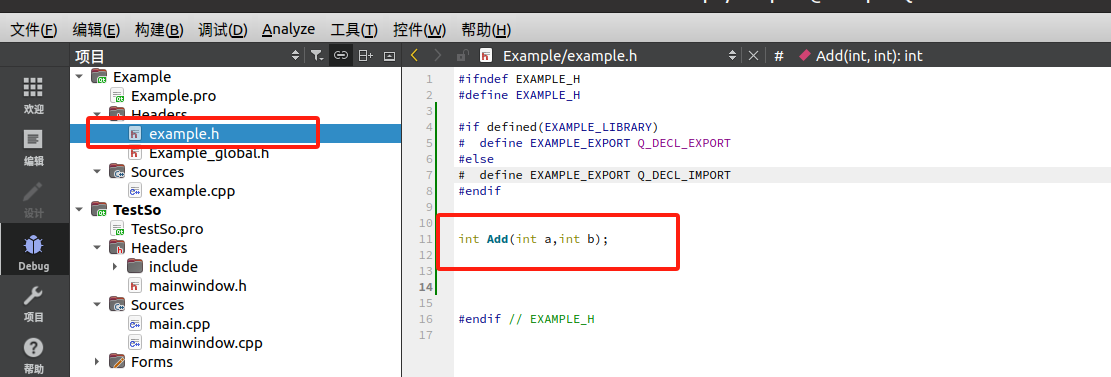The image size is (1111, 377).
Task: Collapse the TestSo project node
Action: [79, 210]
